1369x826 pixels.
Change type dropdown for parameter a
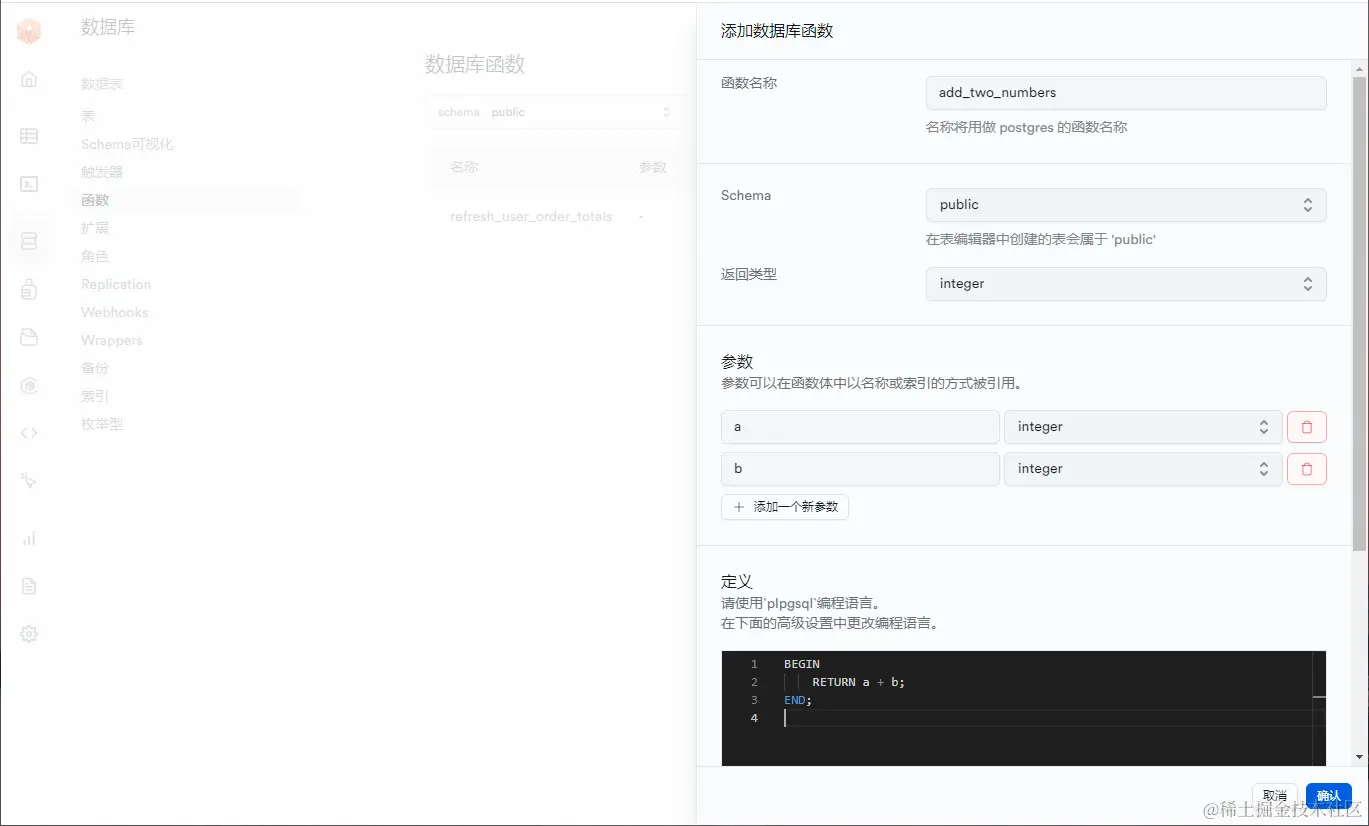(x=1143, y=427)
